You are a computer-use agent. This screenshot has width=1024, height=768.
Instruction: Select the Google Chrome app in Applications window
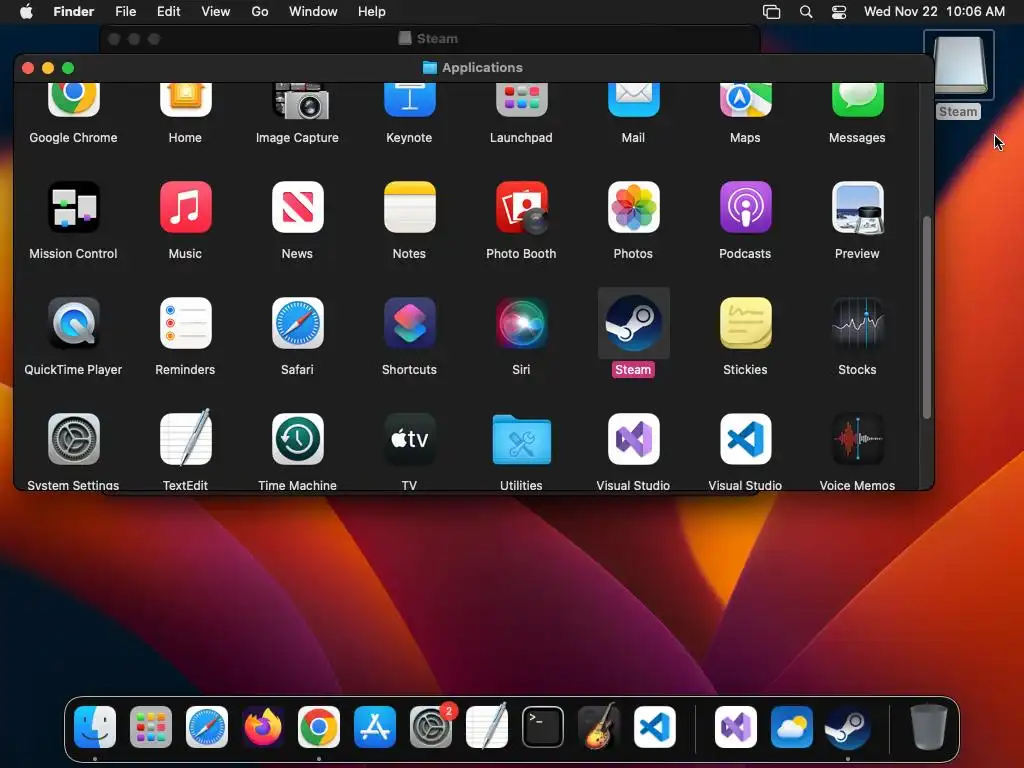click(x=74, y=100)
